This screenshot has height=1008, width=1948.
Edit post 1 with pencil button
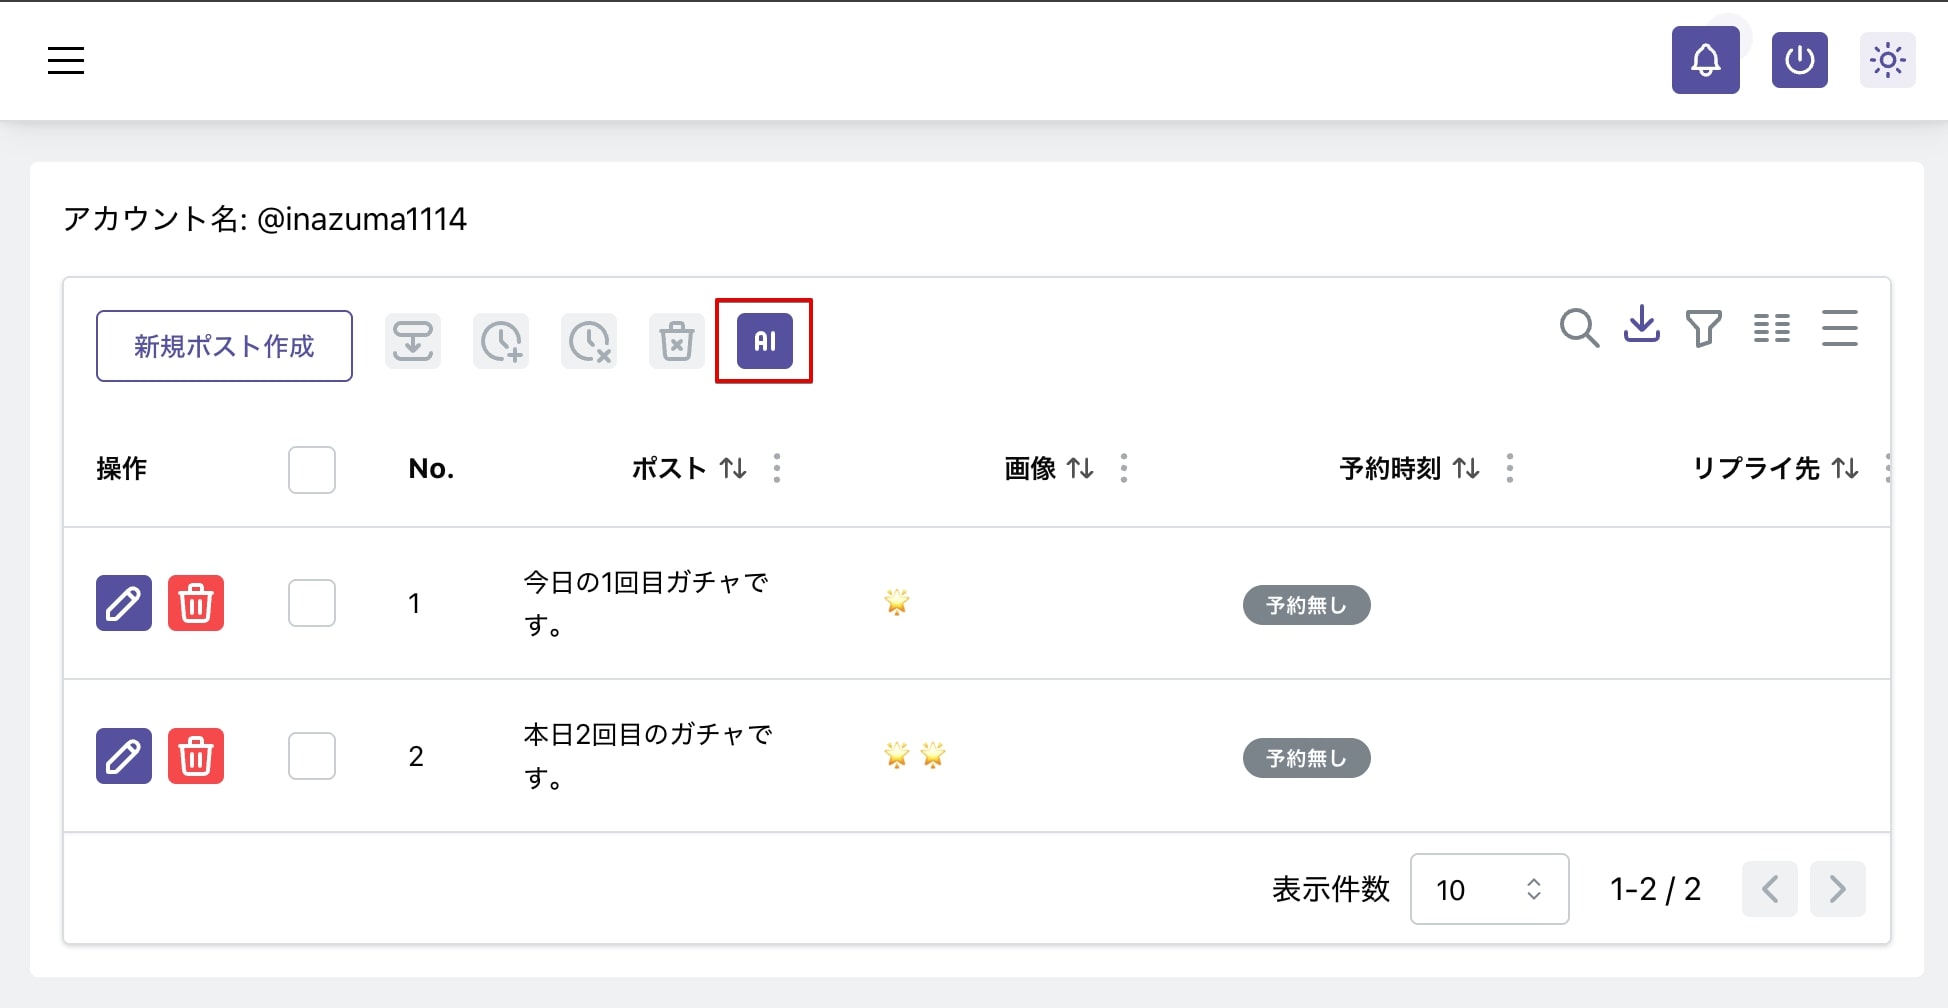124,603
